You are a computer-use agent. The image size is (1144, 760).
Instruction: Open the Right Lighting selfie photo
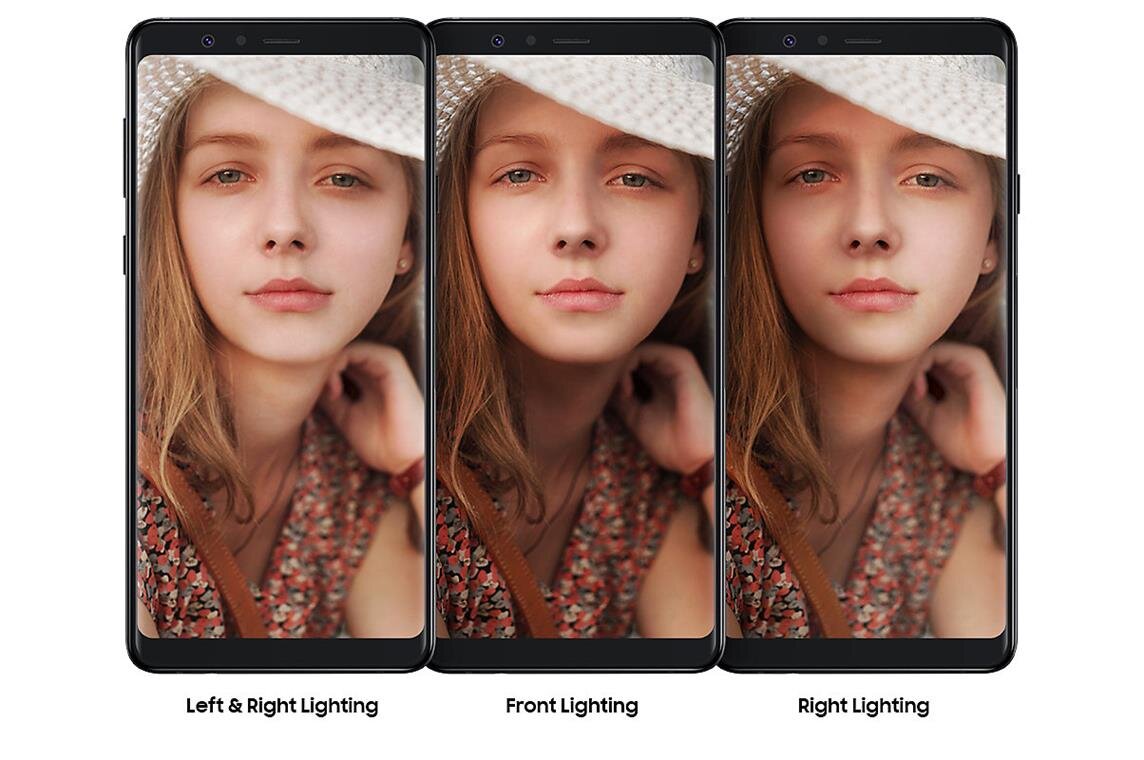[x=866, y=346]
